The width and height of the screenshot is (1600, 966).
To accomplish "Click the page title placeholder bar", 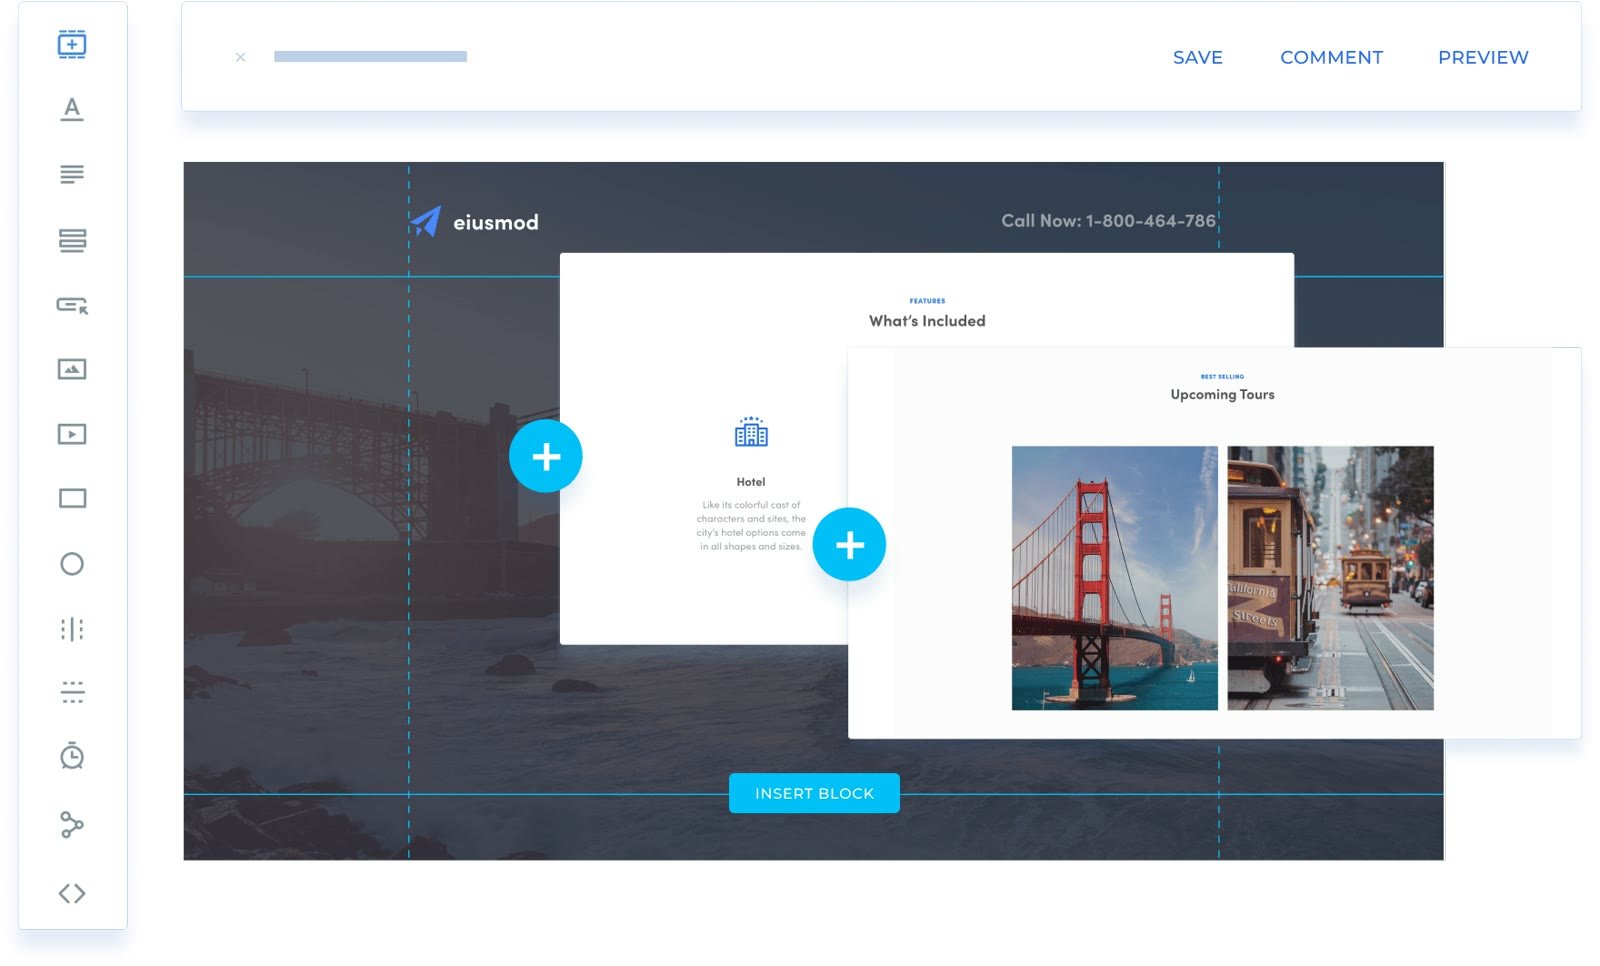I will point(370,57).
